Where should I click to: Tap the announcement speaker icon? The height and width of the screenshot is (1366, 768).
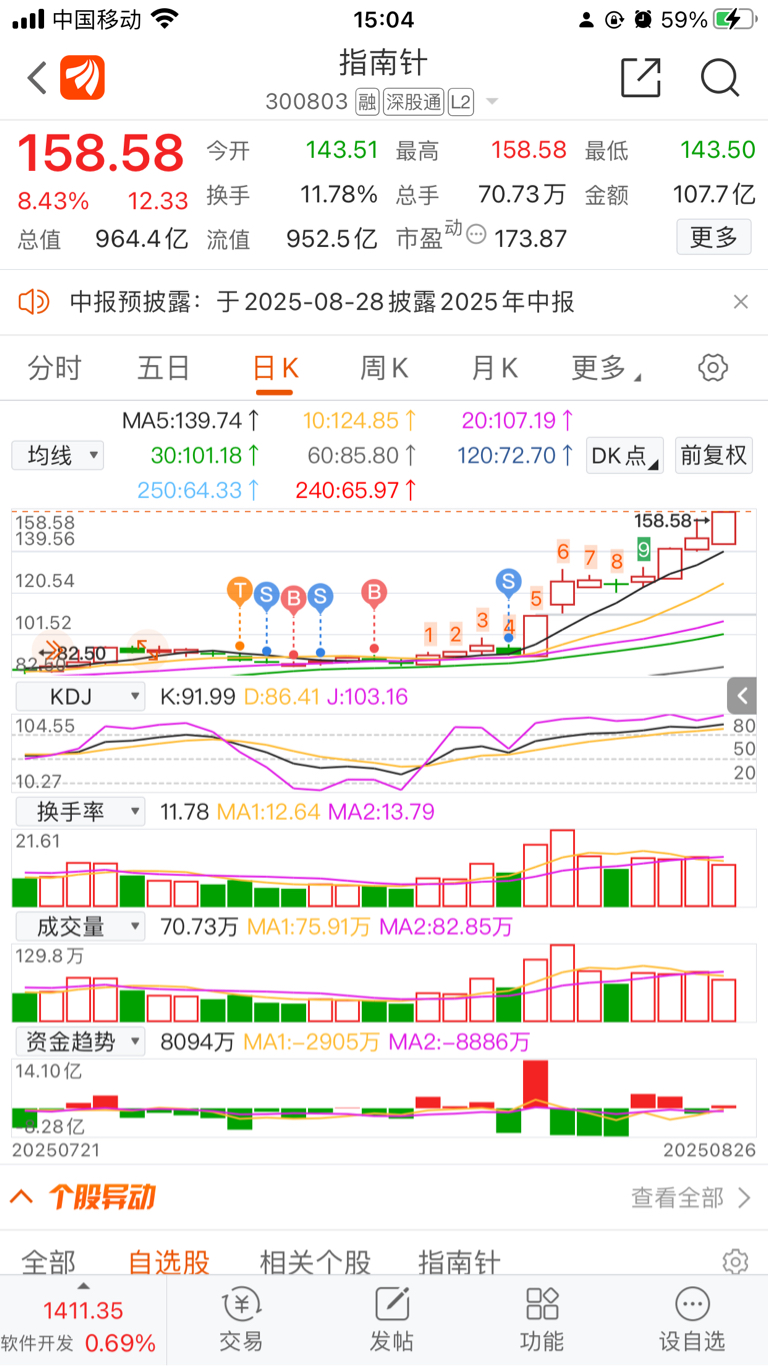coord(34,301)
